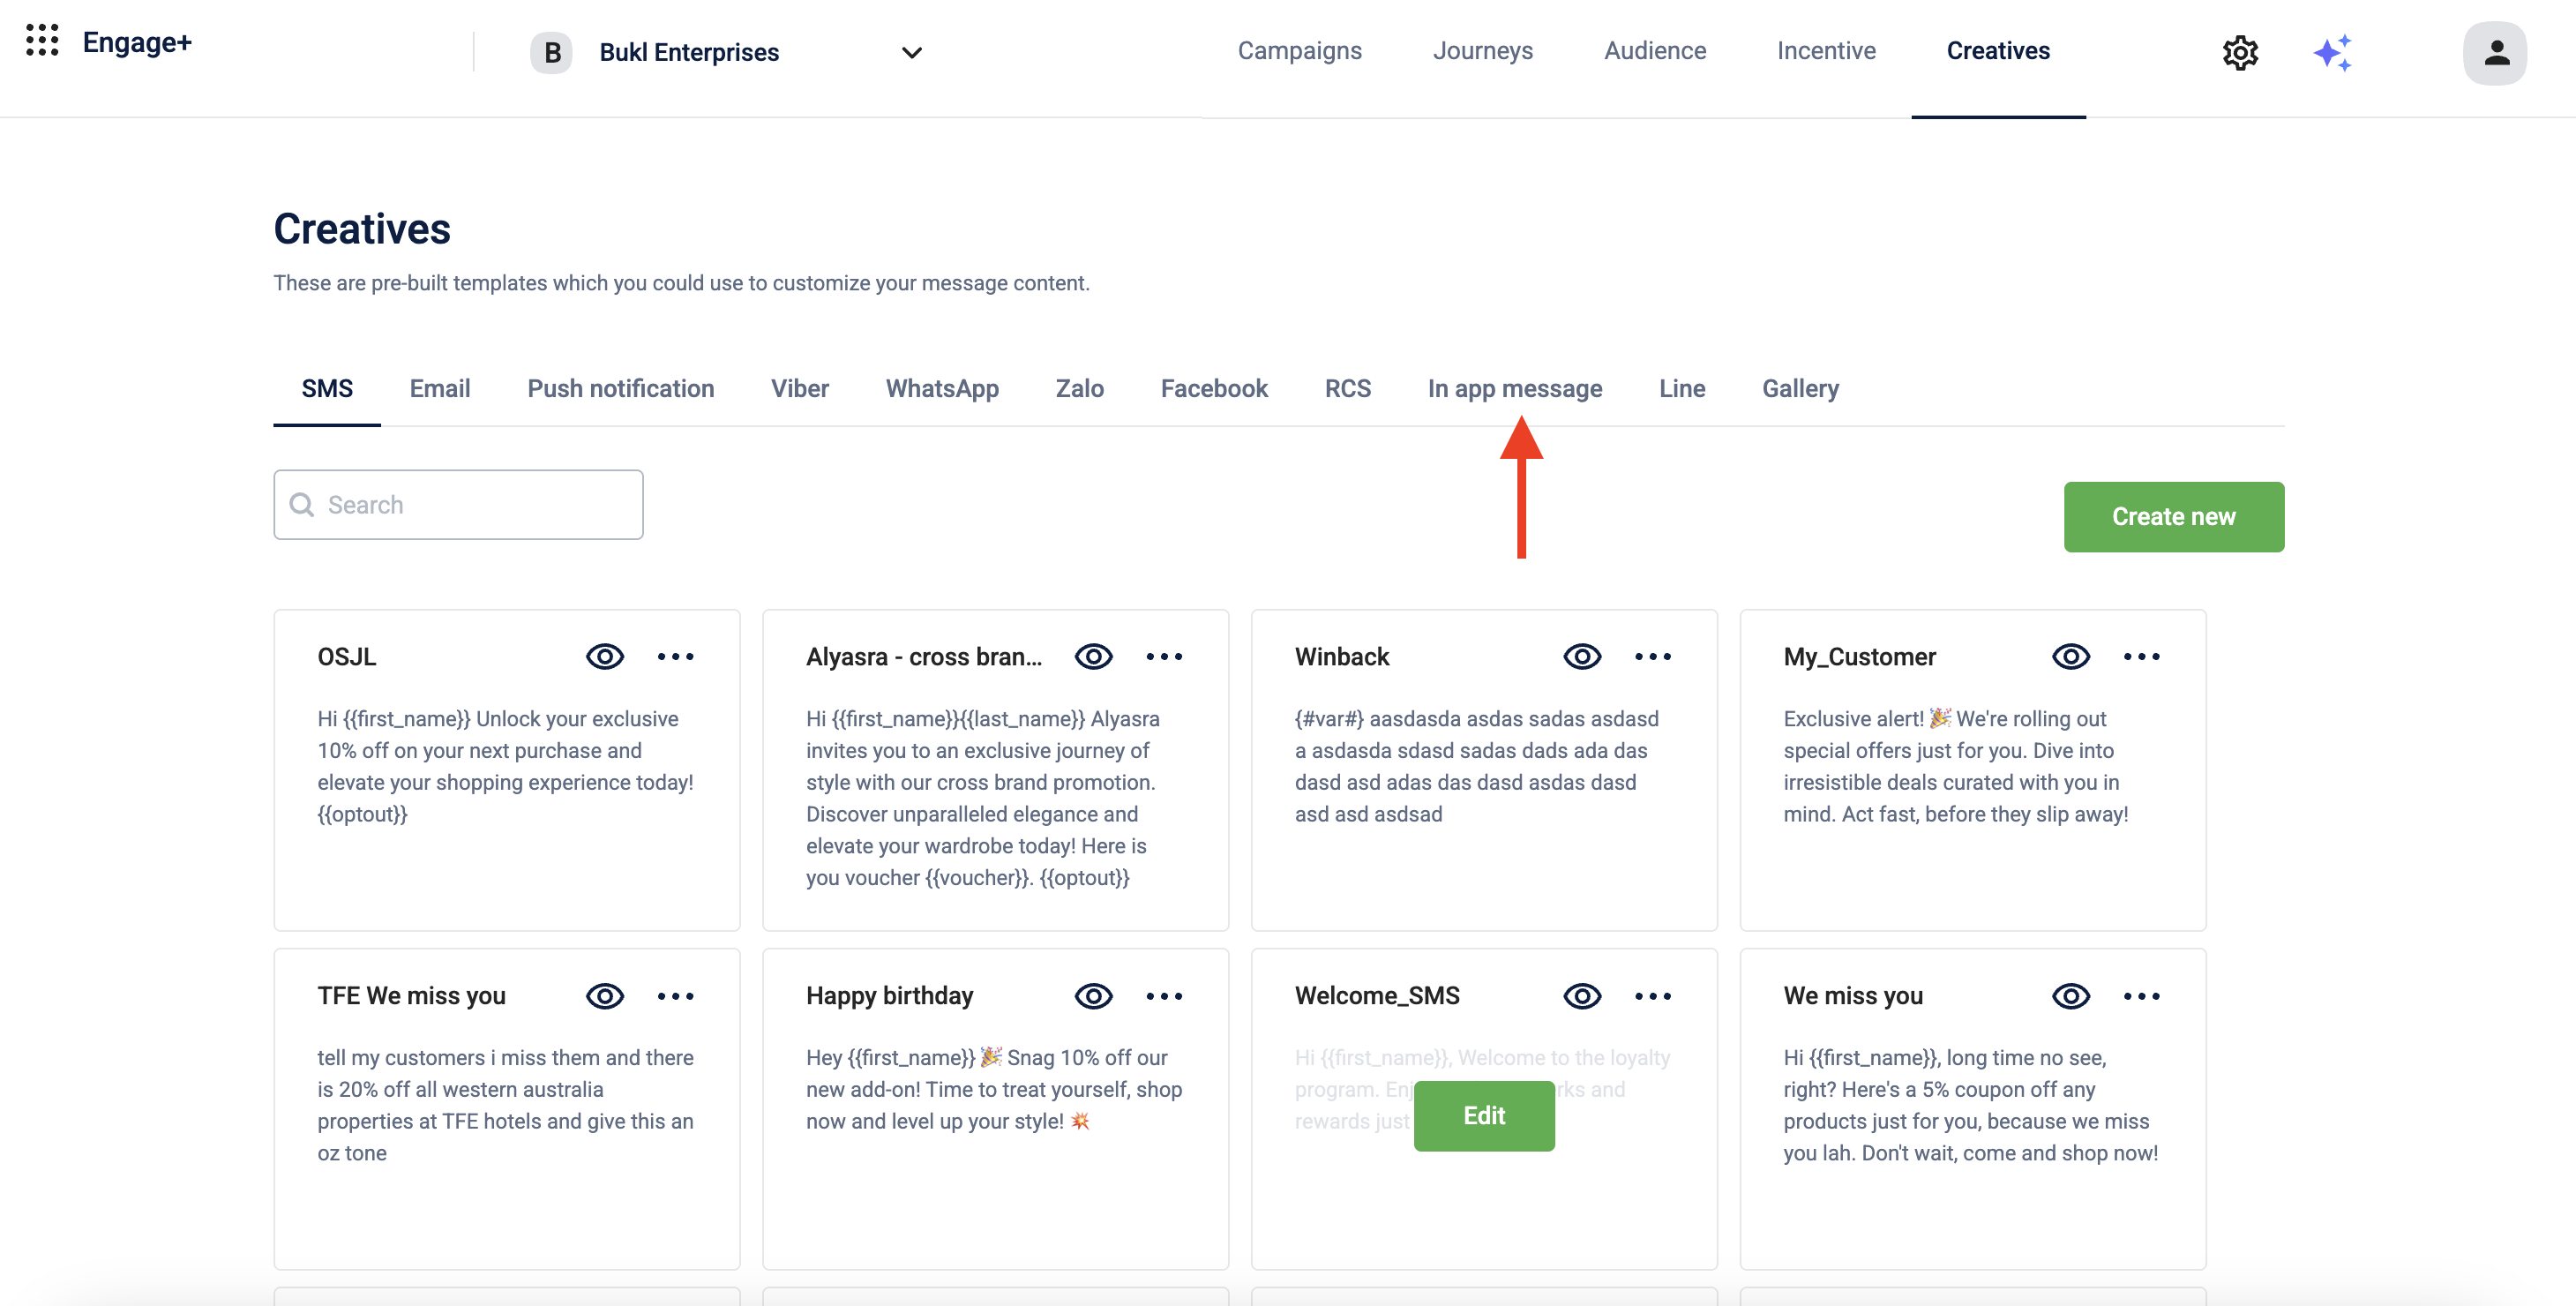Click Edit on the Welcome_SMS card
Image resolution: width=2576 pixels, height=1306 pixels.
[x=1483, y=1116]
